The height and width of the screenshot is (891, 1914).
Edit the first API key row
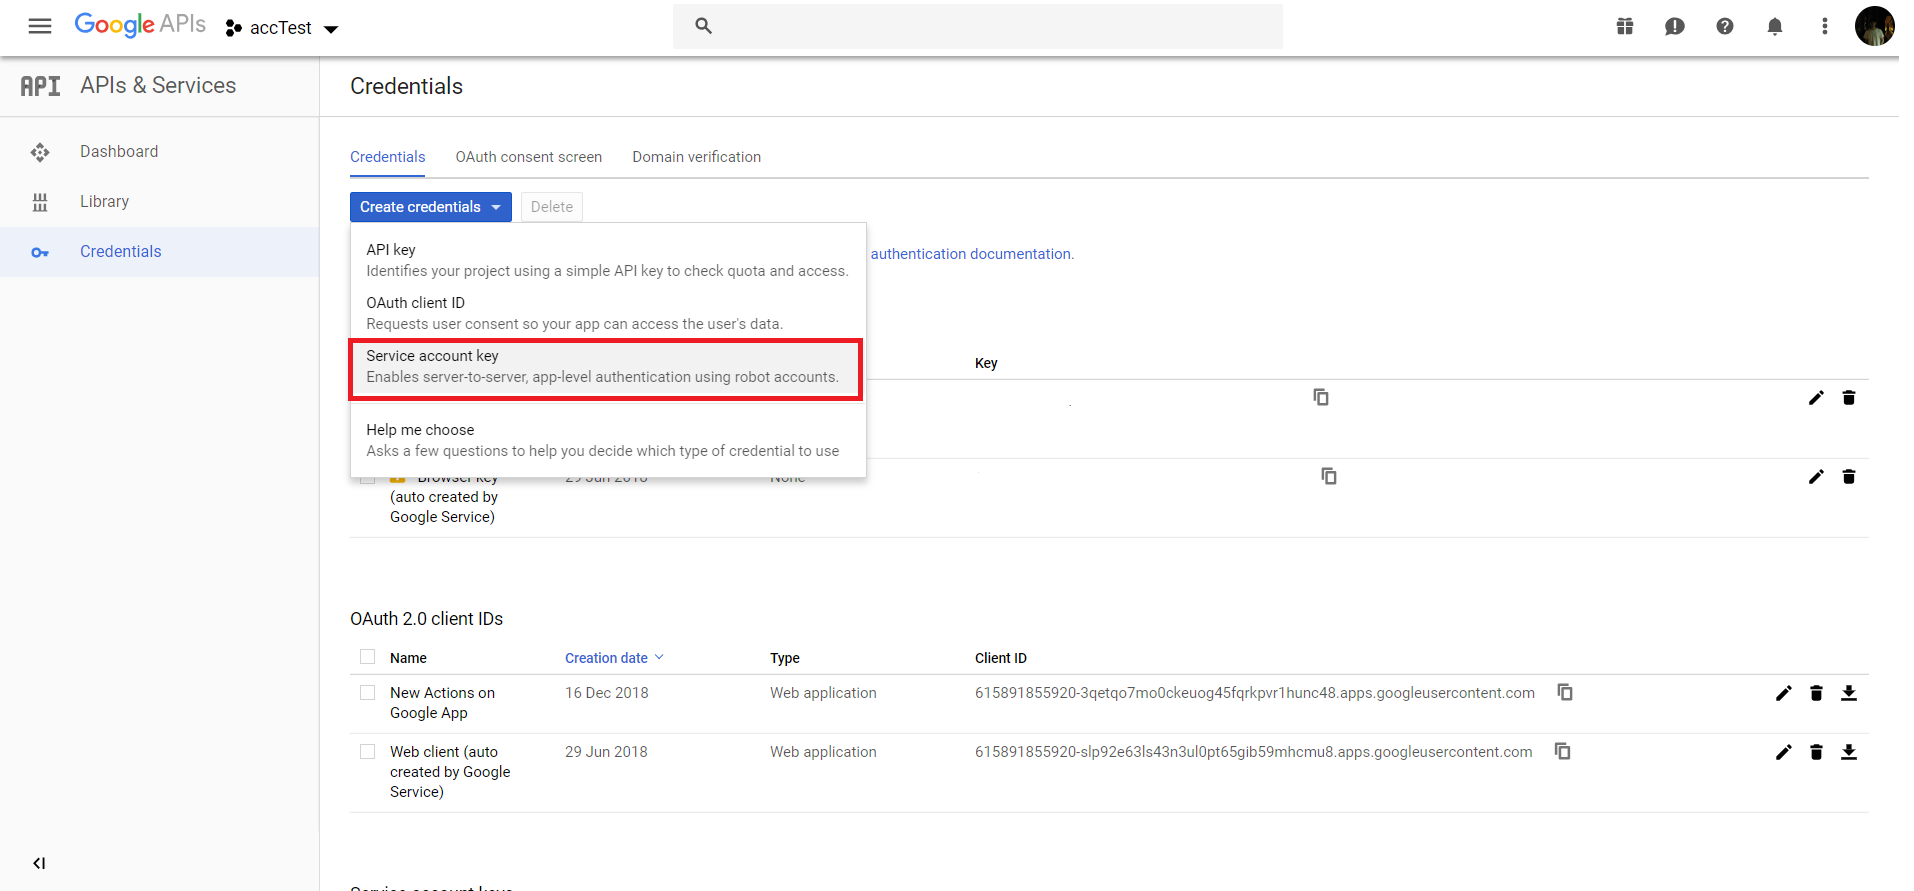click(x=1816, y=398)
